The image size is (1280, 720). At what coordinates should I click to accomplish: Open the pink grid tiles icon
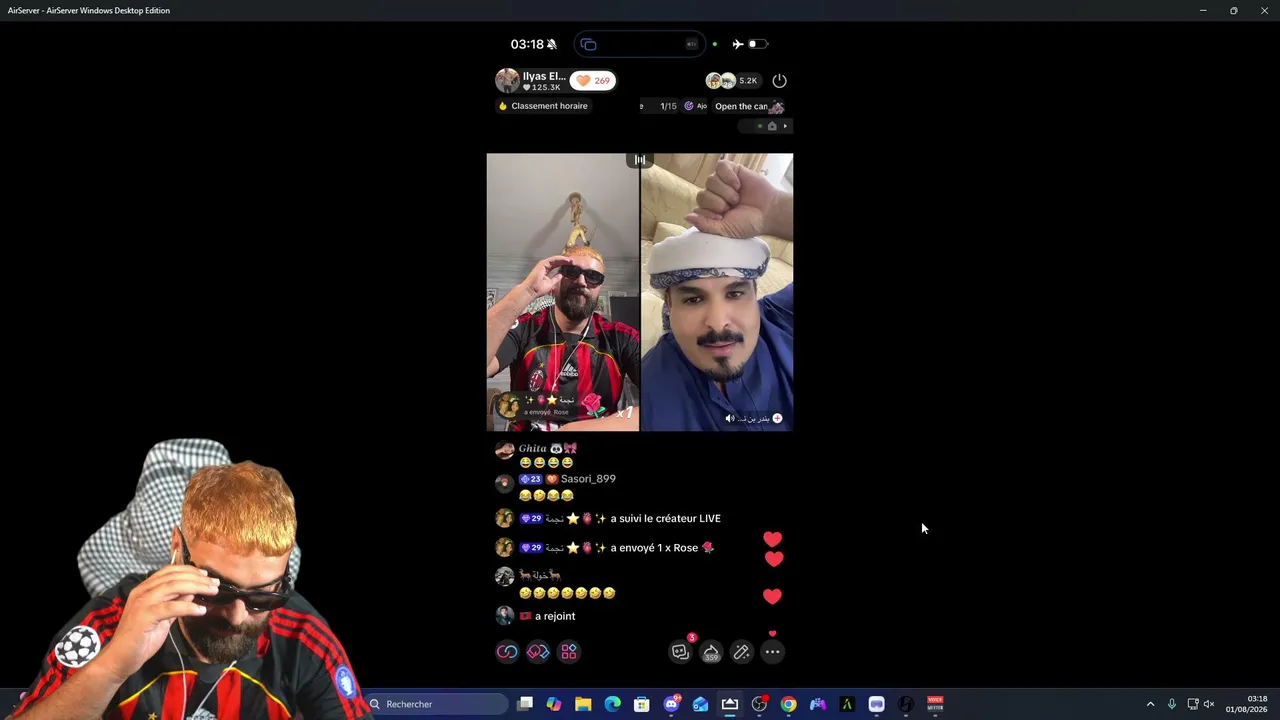tap(569, 652)
